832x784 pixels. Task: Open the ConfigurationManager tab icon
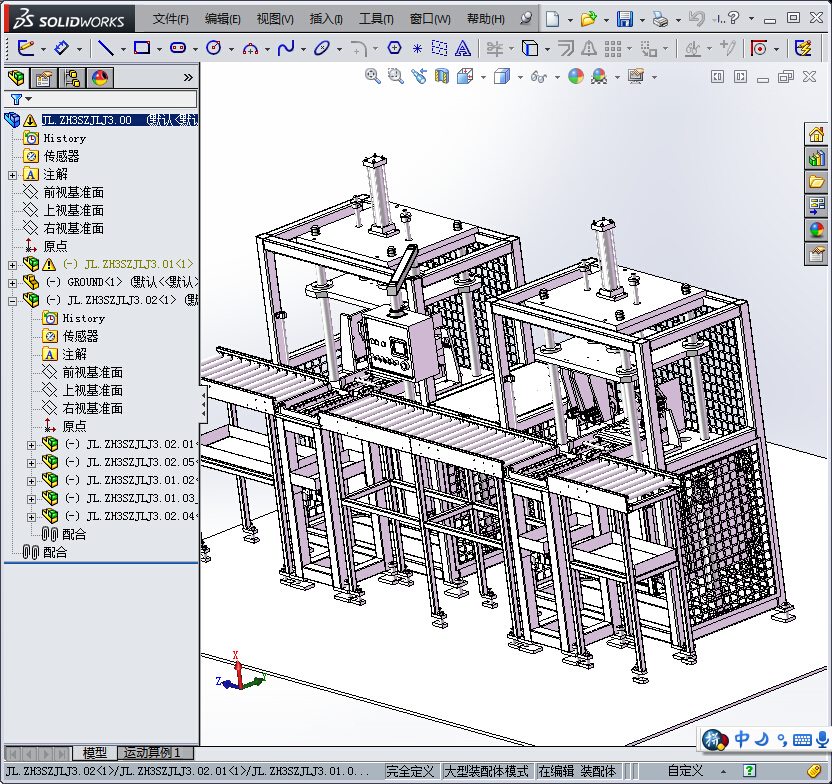point(72,79)
